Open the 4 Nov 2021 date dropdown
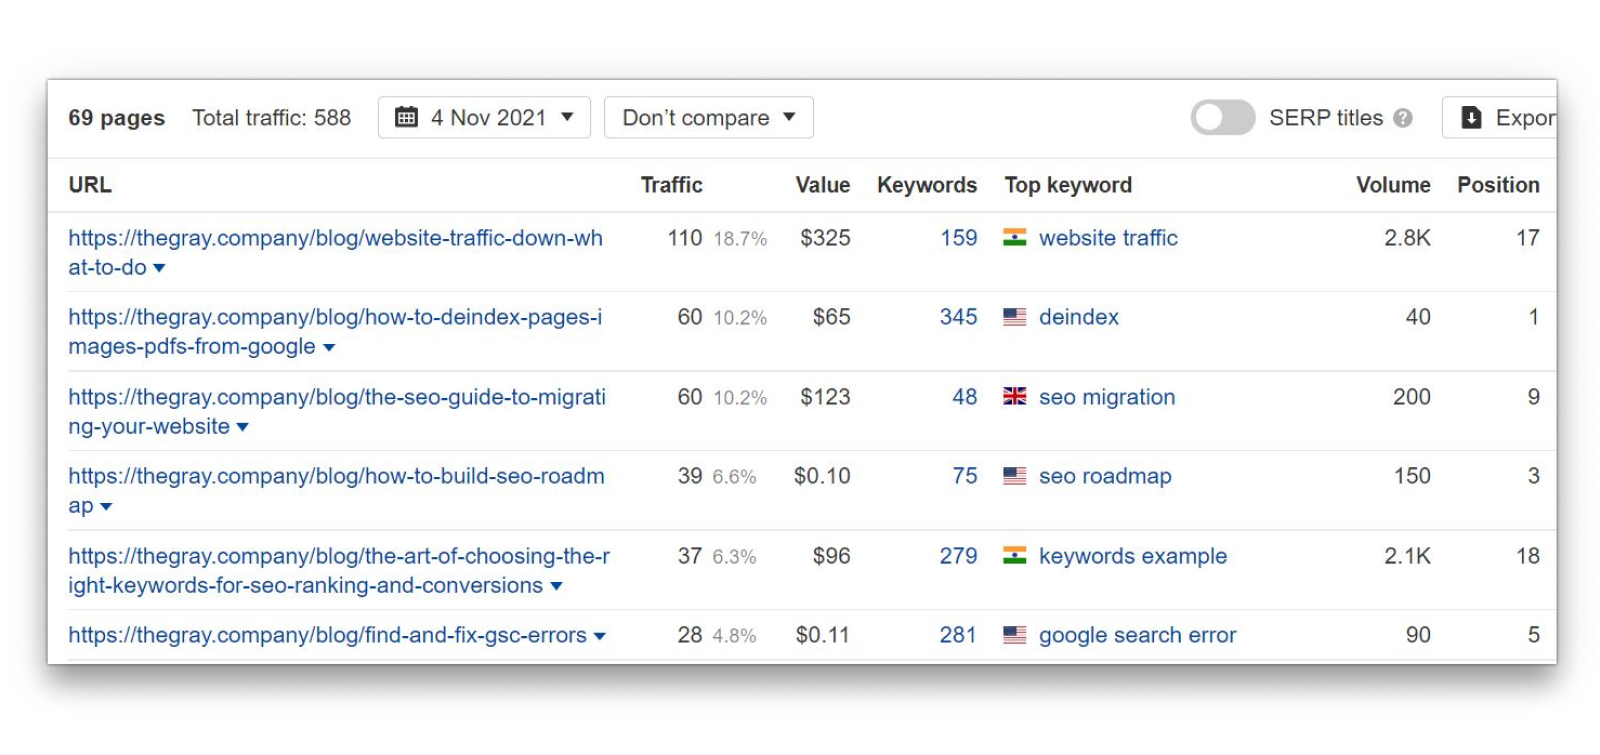Viewport: 1600px width, 755px height. click(x=485, y=118)
